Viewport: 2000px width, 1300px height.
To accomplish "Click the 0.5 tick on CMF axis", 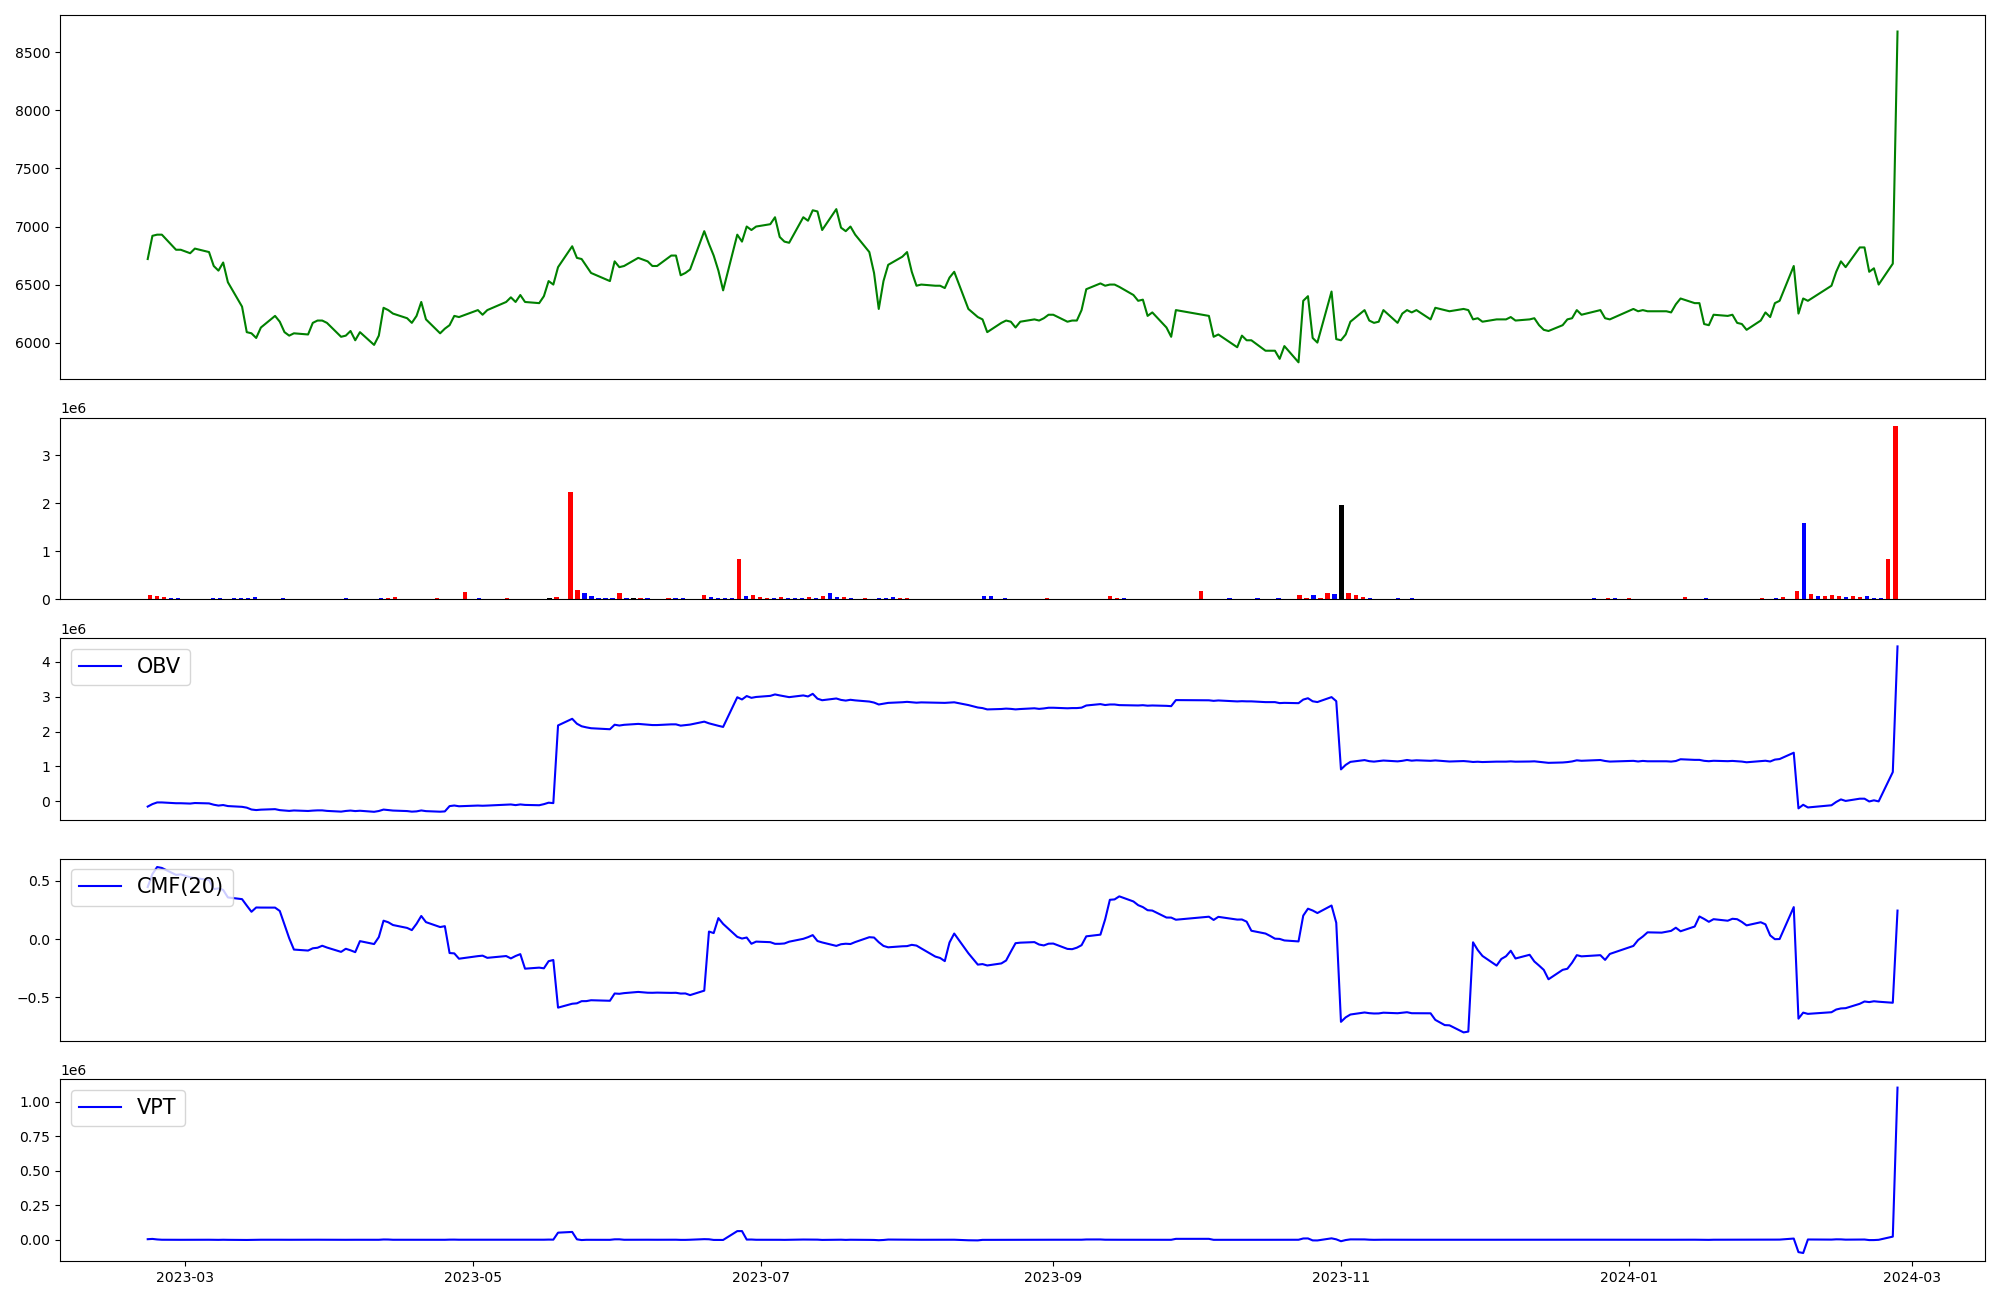I will coord(40,881).
